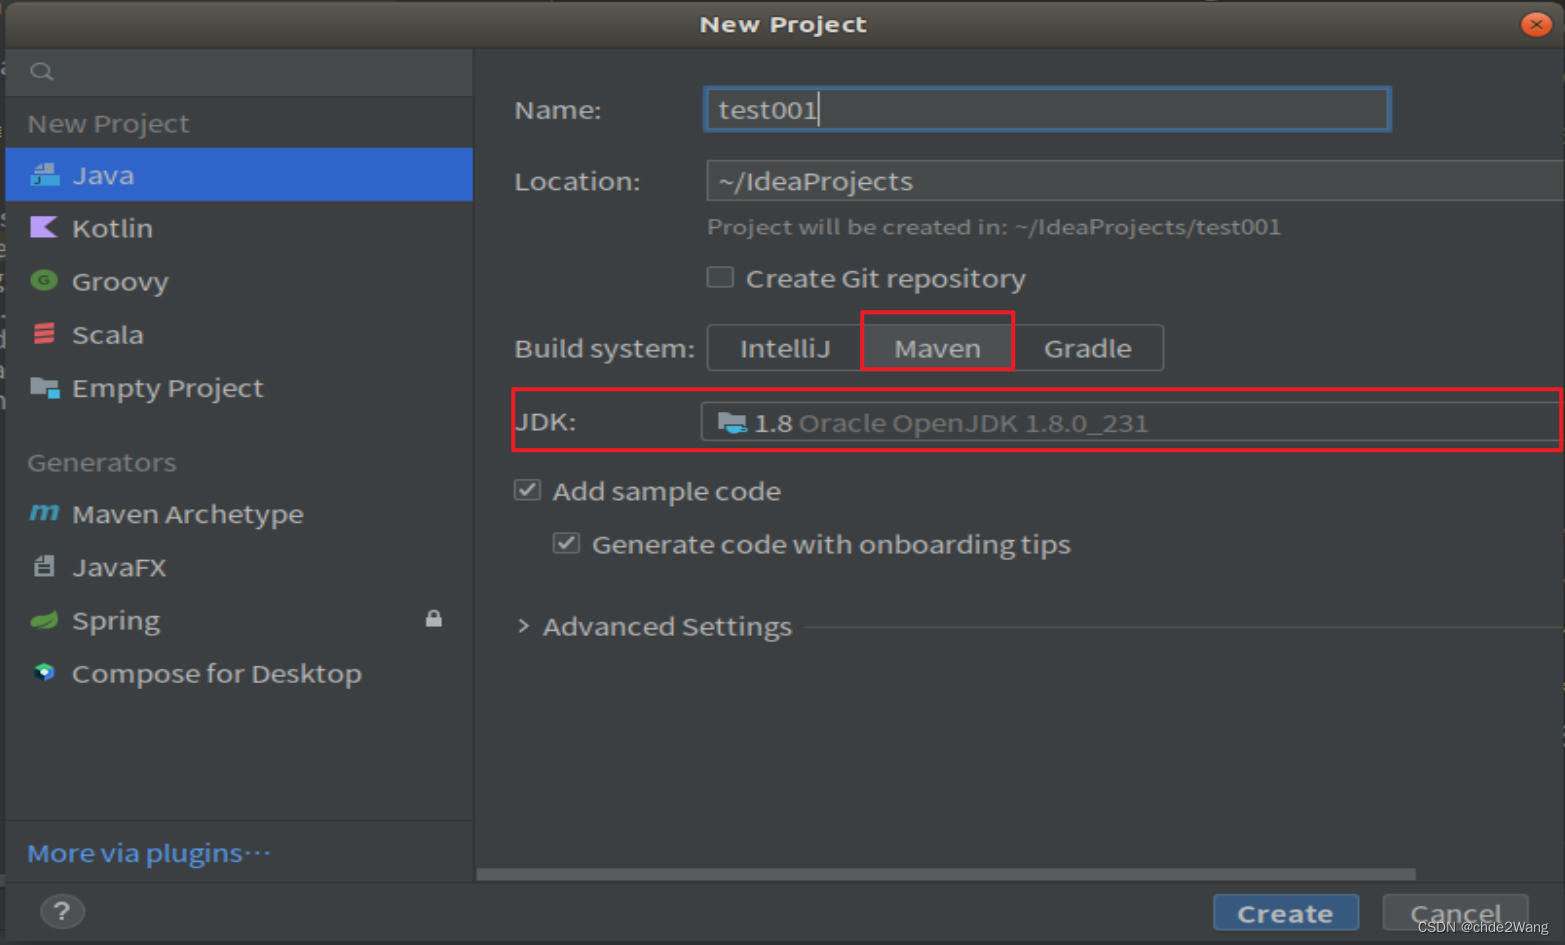Click the Java project type icon
The width and height of the screenshot is (1565, 945).
[45, 175]
